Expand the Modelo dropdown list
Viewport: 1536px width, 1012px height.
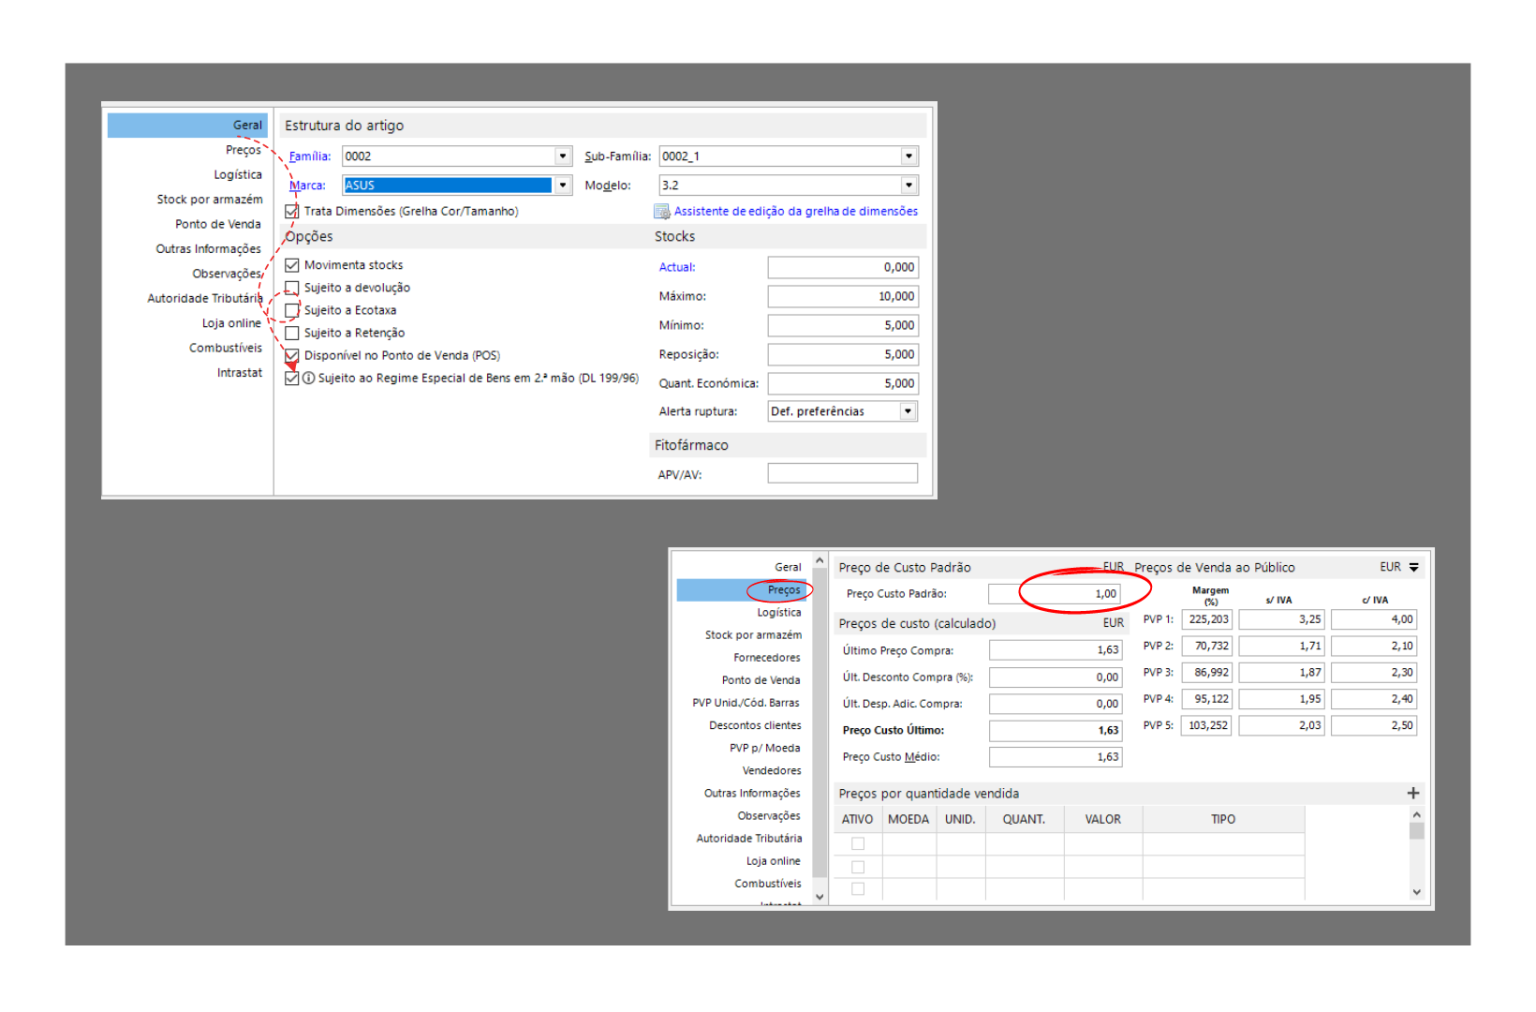tap(908, 185)
